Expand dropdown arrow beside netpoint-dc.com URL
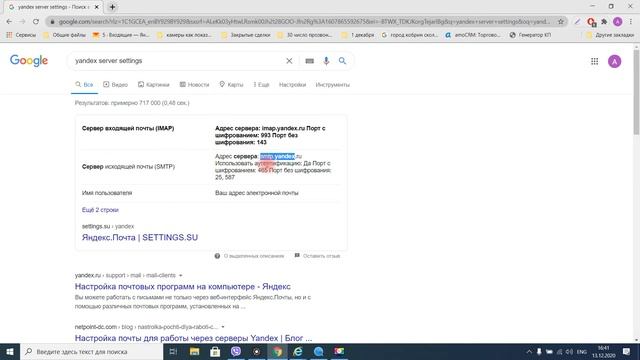Viewport: 640px width, 360px height. click(223, 327)
